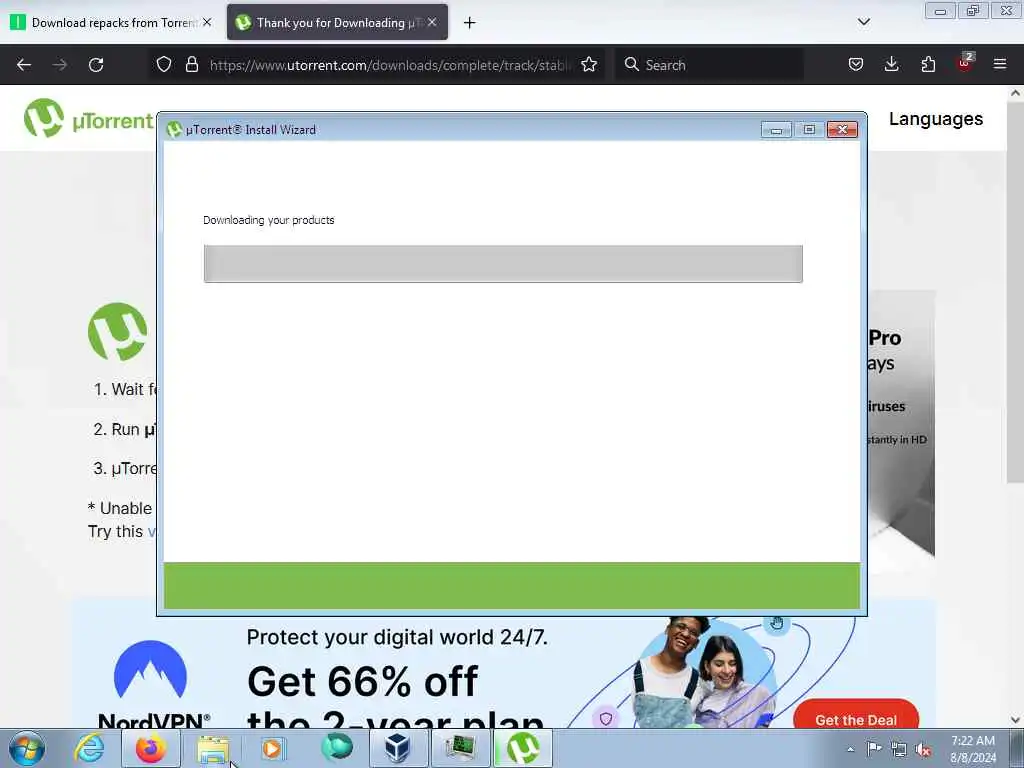Open VirtualBox cube icon in taskbar

tap(398, 748)
